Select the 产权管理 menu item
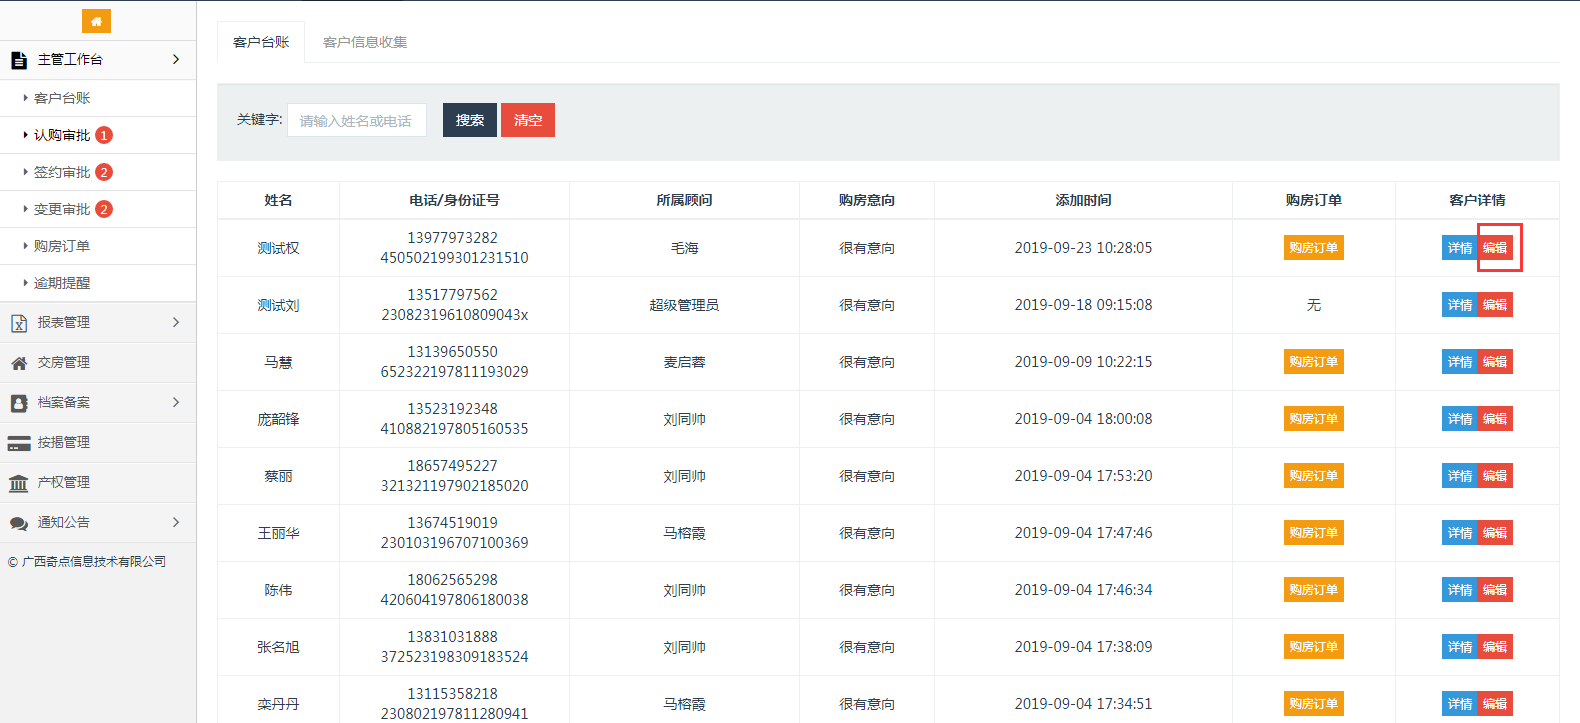 pos(98,482)
